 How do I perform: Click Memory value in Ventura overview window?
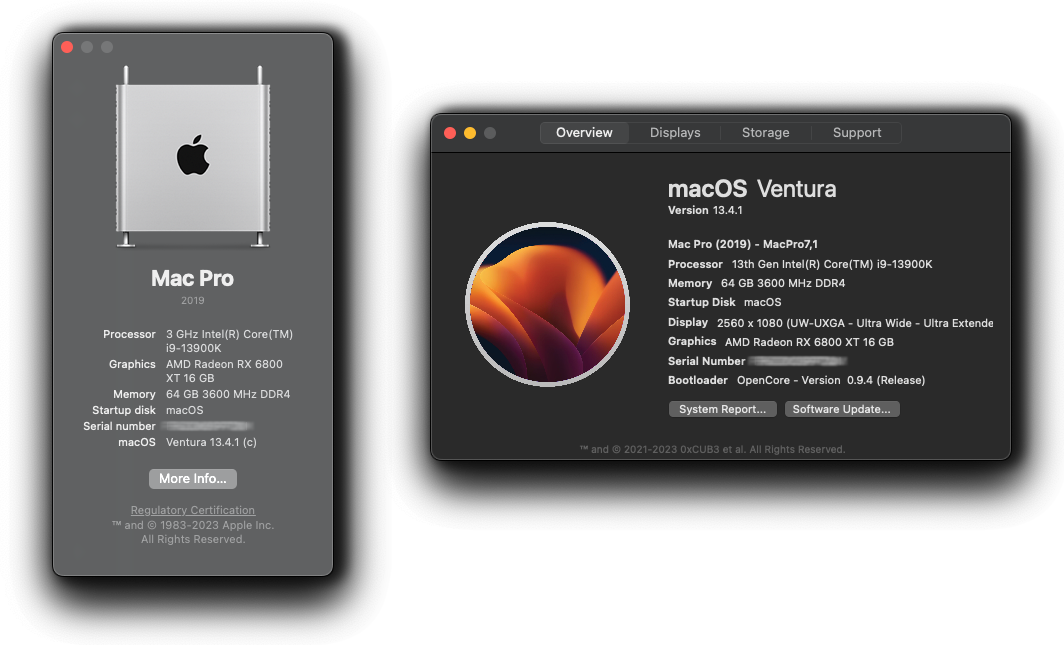[x=783, y=284]
